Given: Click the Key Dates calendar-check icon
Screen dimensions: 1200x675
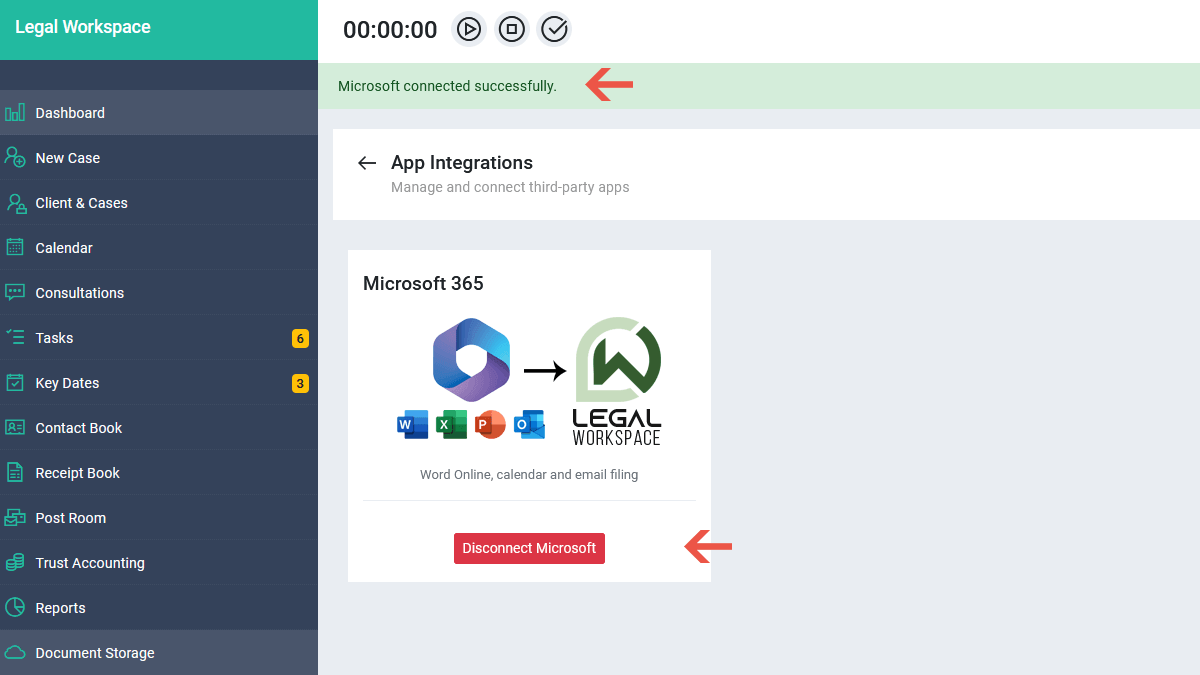Looking at the screenshot, I should [15, 383].
